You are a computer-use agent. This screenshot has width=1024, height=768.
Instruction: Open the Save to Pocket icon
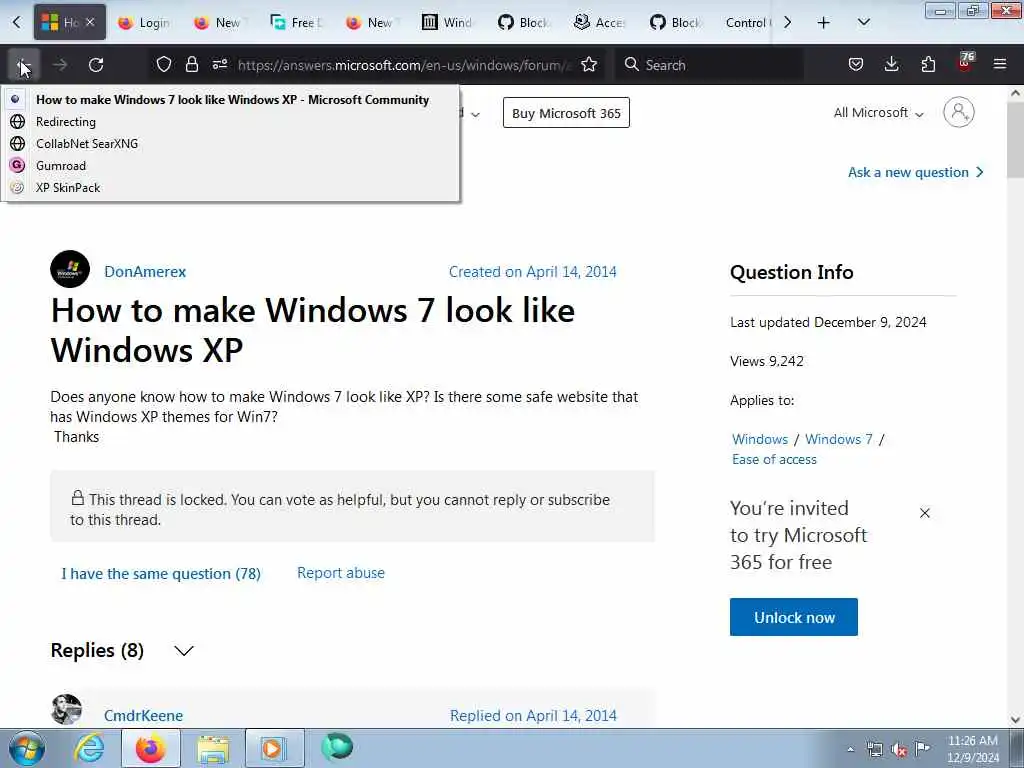(856, 65)
